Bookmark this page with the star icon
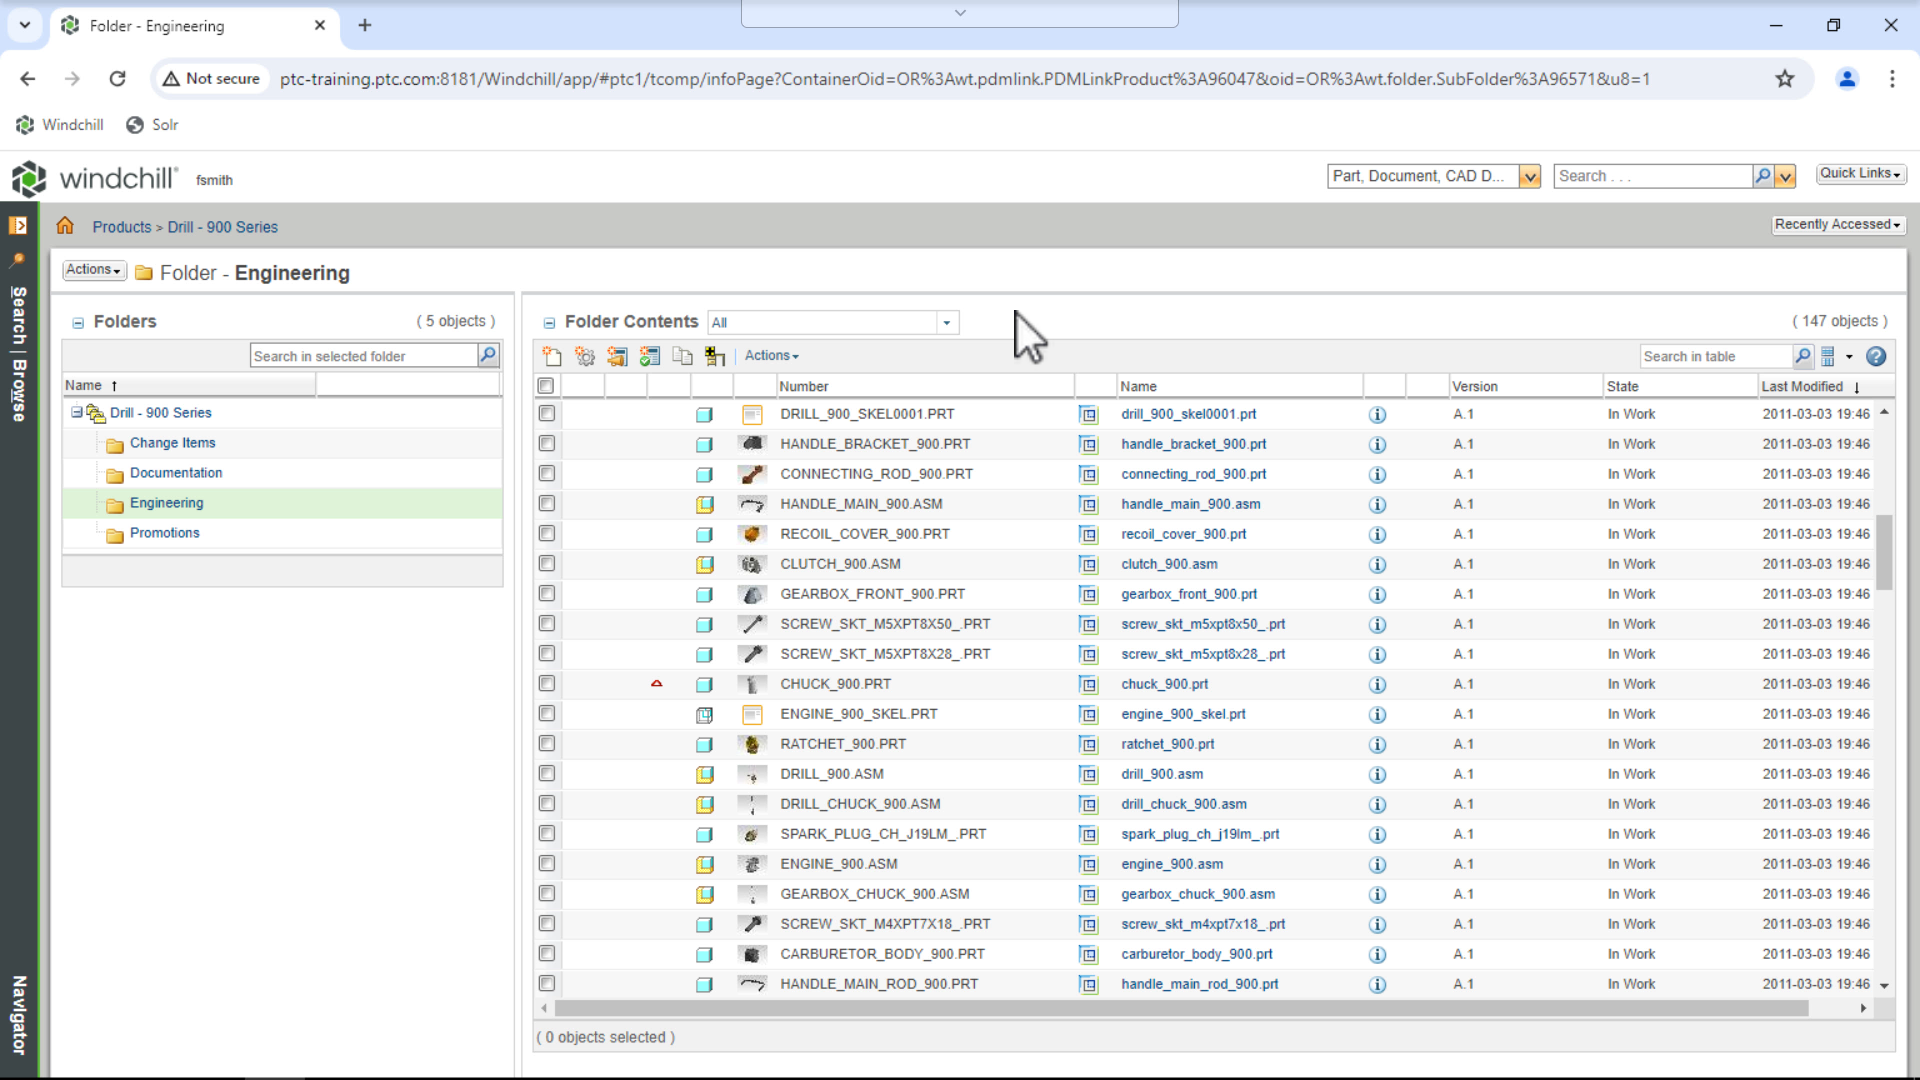 (x=1785, y=79)
